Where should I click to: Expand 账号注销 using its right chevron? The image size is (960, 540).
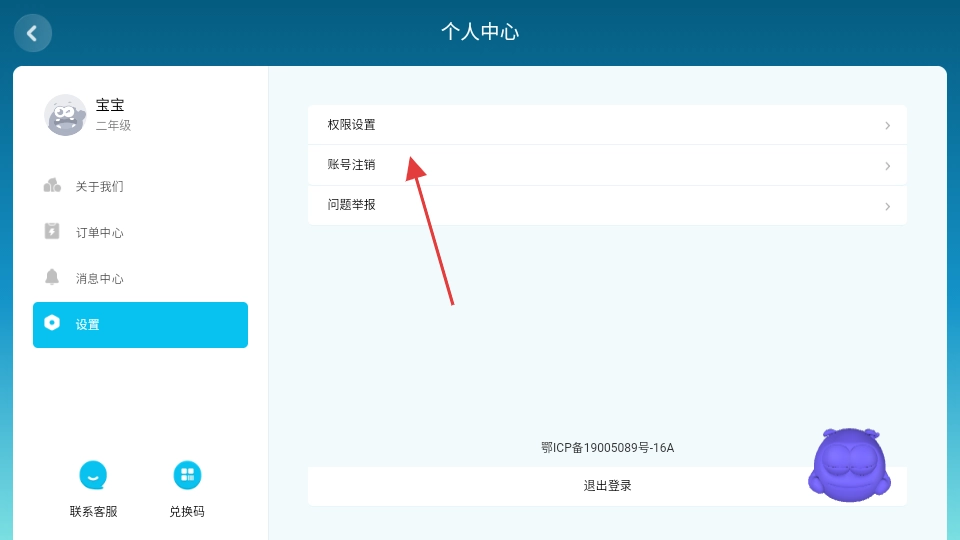887,166
